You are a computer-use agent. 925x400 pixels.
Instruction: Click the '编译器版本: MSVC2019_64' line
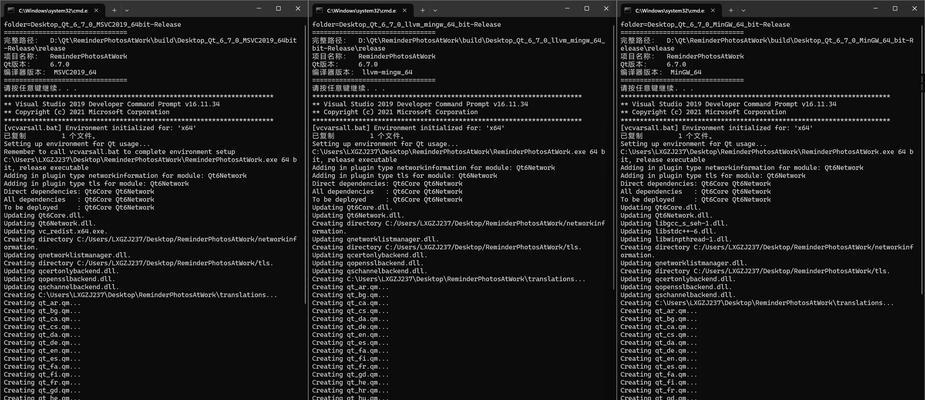click(50, 72)
